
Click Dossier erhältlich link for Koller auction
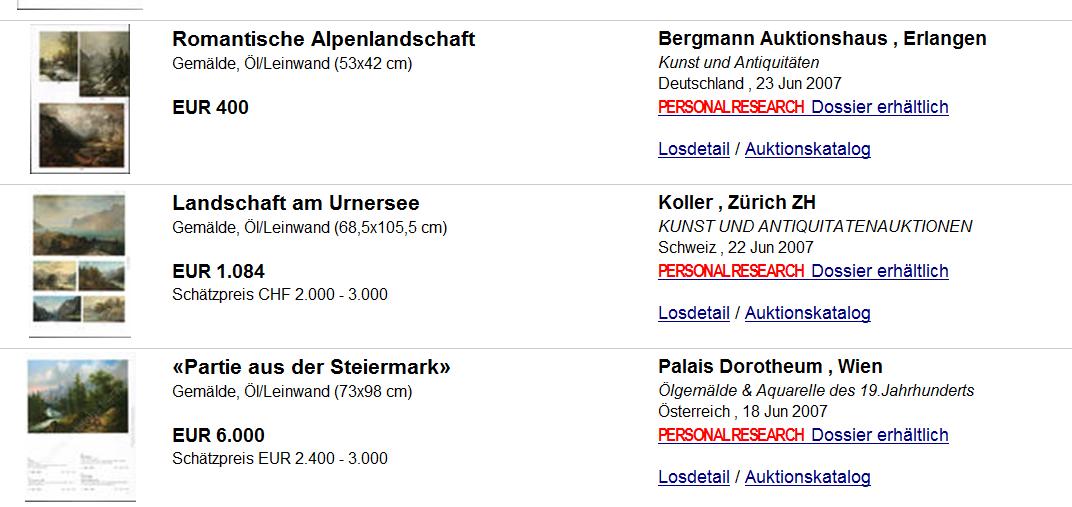(x=880, y=271)
